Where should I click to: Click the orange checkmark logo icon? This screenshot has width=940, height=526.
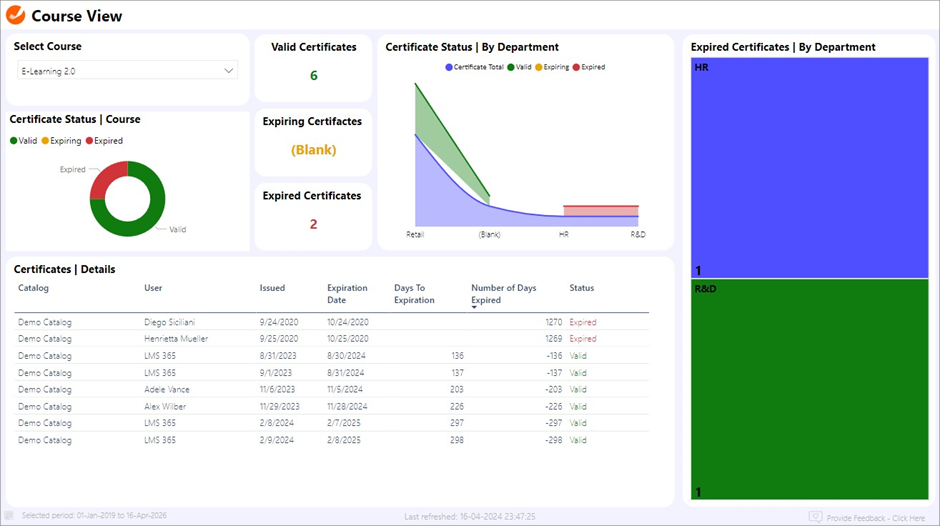pyautogui.click(x=16, y=16)
